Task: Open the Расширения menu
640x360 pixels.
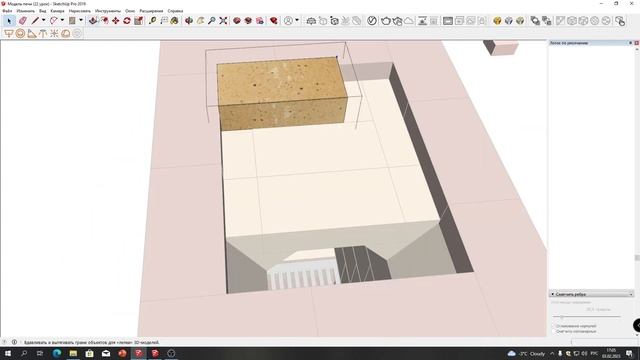Action: (151, 11)
